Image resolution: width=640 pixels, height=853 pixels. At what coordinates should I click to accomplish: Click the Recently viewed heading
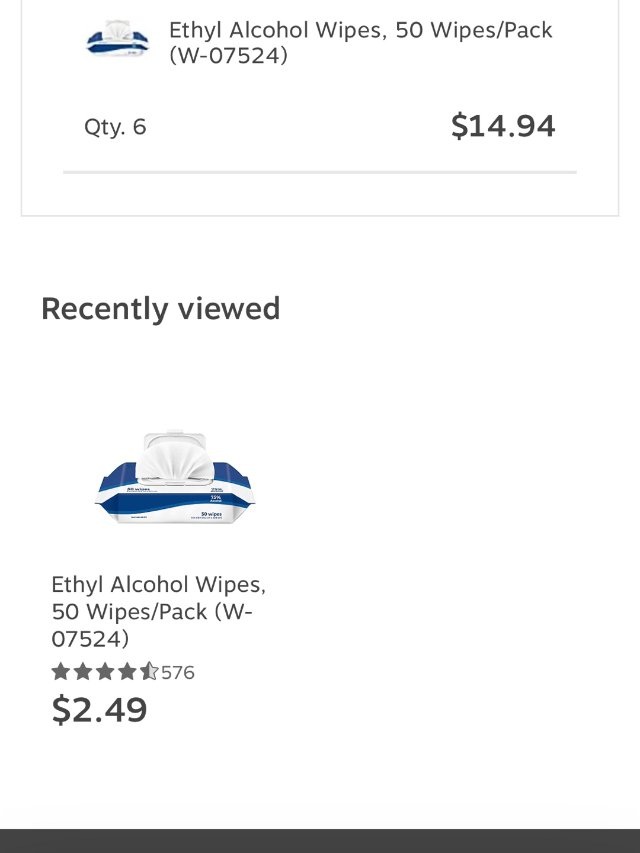160,309
